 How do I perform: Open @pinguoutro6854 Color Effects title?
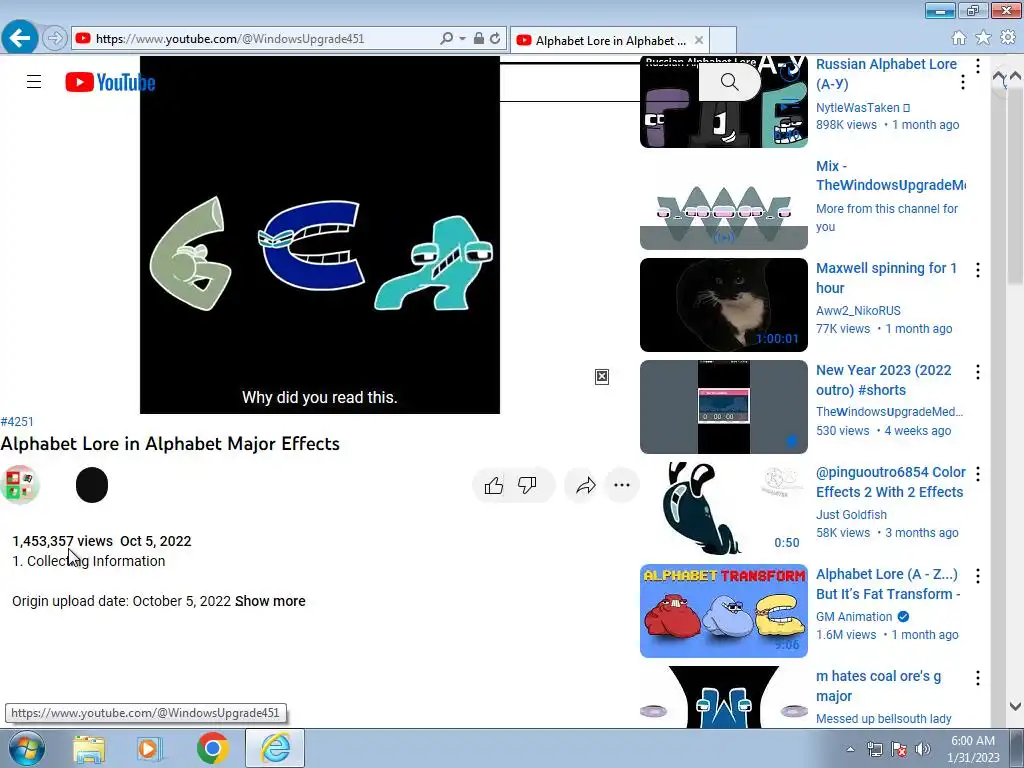(890, 482)
